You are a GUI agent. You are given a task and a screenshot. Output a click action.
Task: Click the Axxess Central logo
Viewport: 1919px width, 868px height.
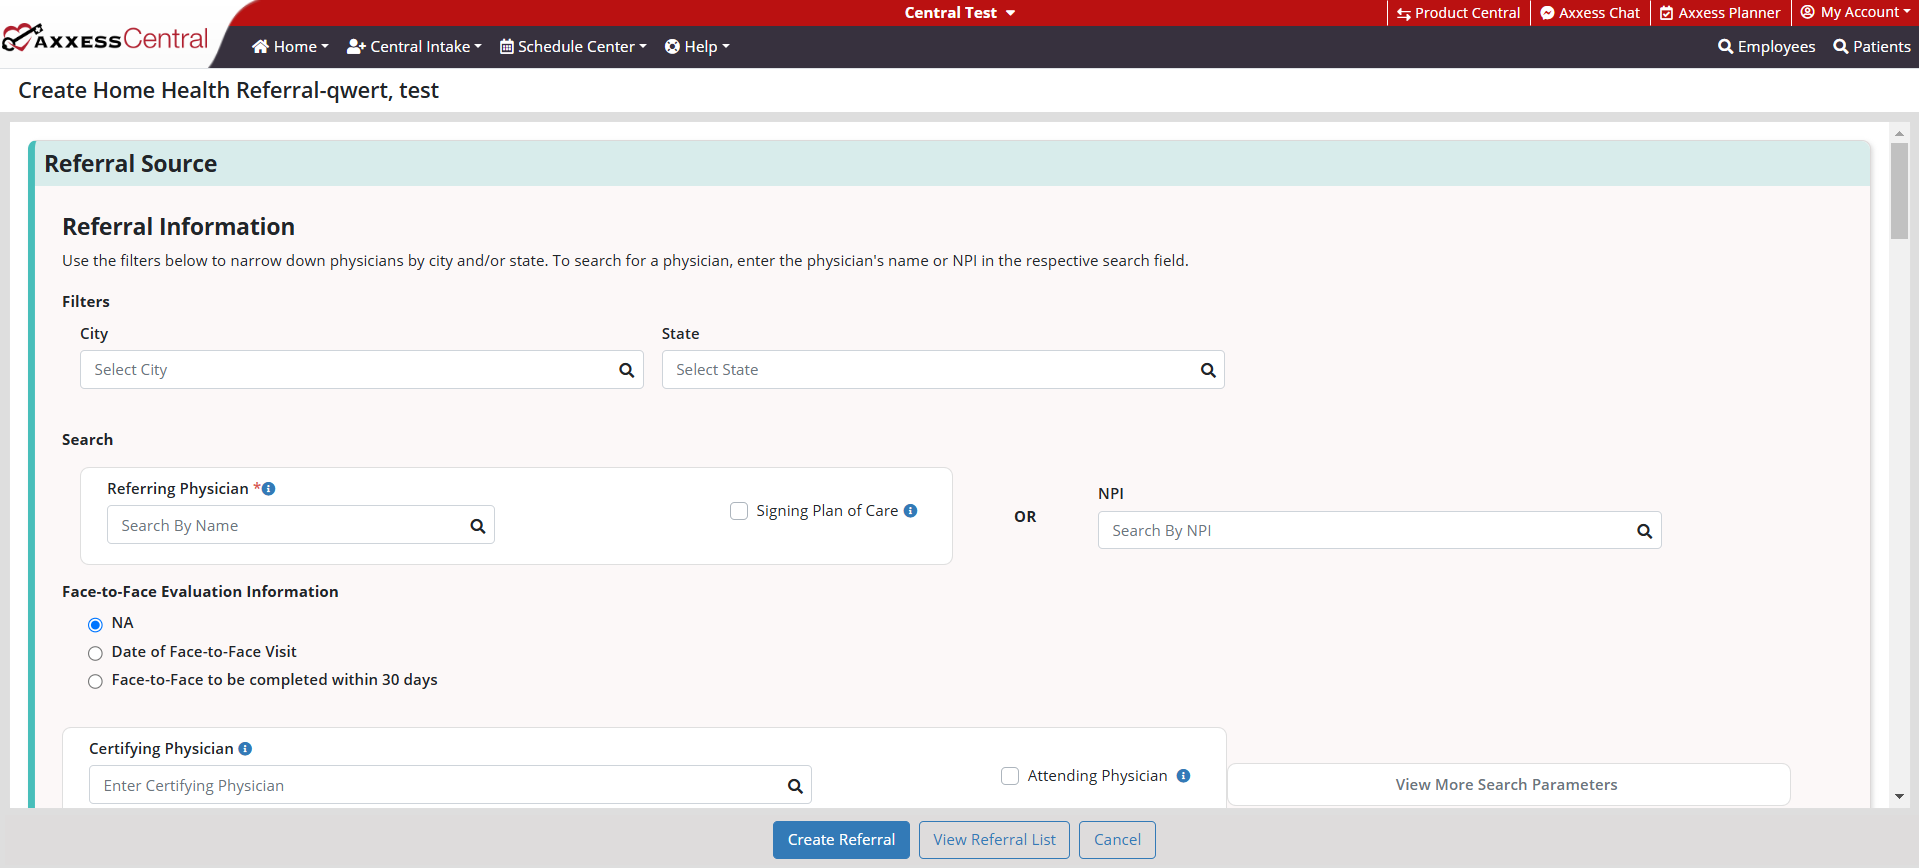[x=105, y=39]
